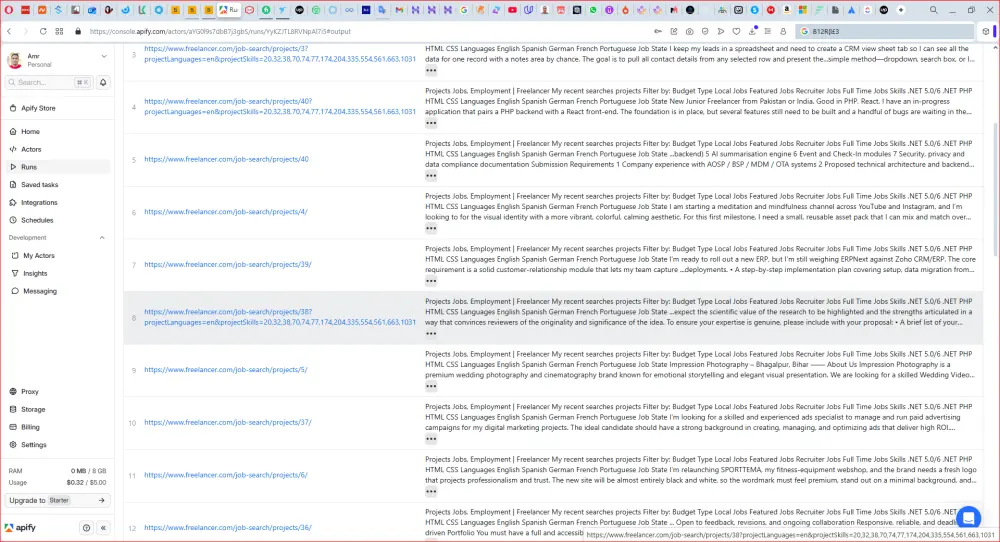Switch to the Google browser tab
The width and height of the screenshot is (1000, 542).
(x=464, y=10)
